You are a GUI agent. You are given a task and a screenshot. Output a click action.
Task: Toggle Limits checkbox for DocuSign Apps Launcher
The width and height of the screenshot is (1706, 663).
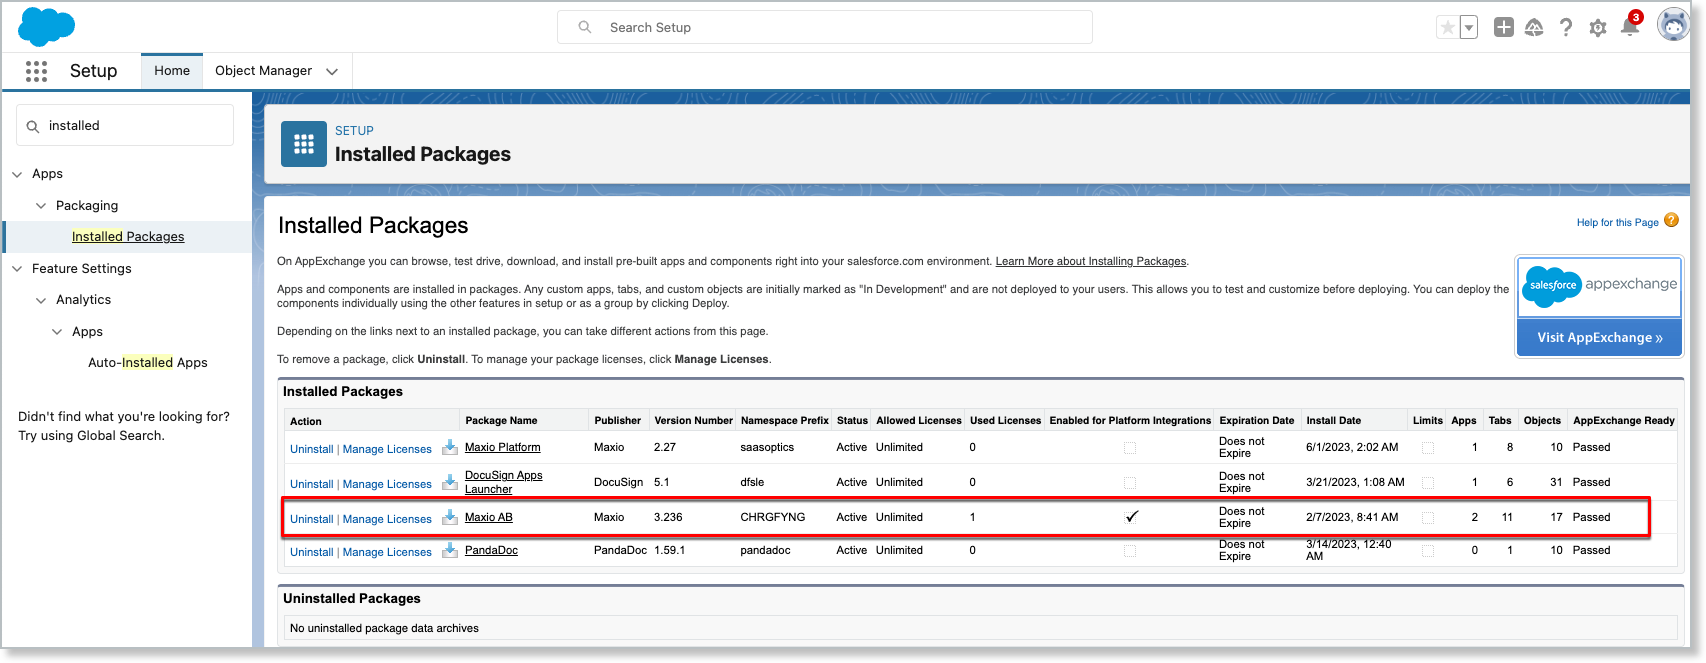point(1428,483)
